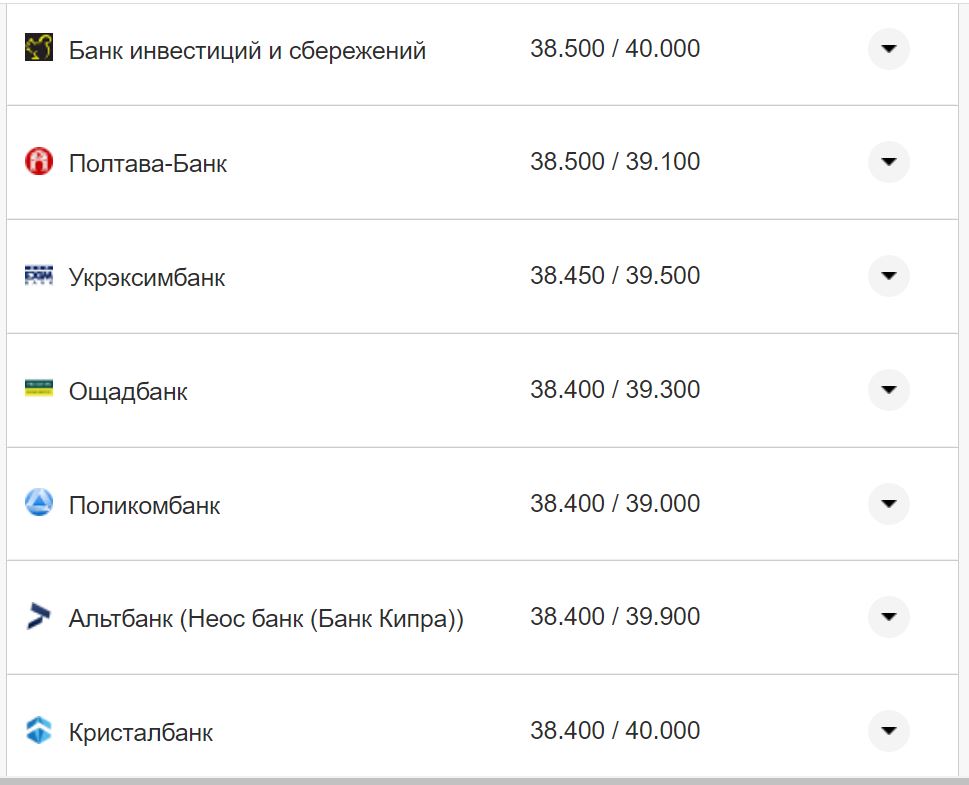Screen dimensions: 969x785
Task: Select the Ощадбанк bank name link
Action: (x=128, y=391)
